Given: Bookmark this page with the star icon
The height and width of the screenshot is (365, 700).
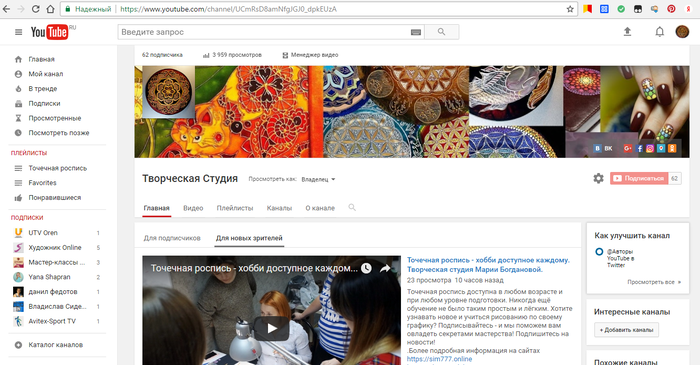Looking at the screenshot, I should pos(570,9).
